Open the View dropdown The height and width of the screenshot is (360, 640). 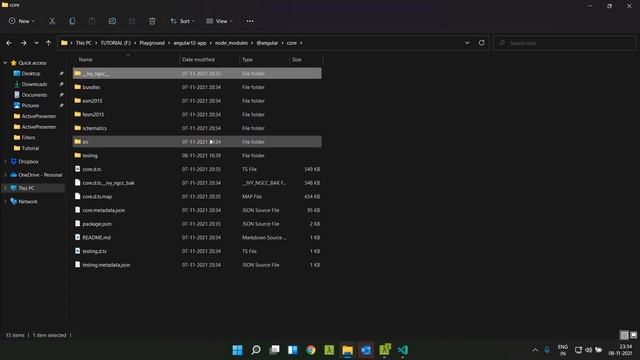pos(219,21)
